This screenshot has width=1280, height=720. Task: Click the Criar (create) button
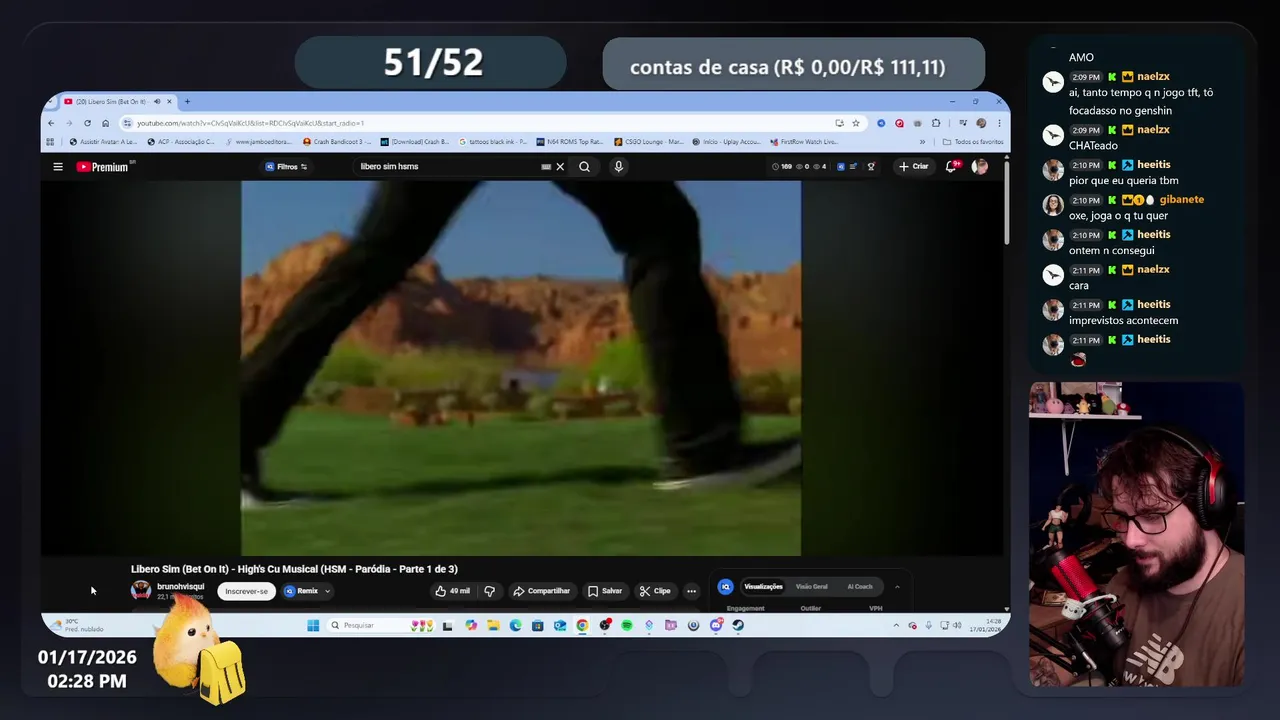coord(914,167)
